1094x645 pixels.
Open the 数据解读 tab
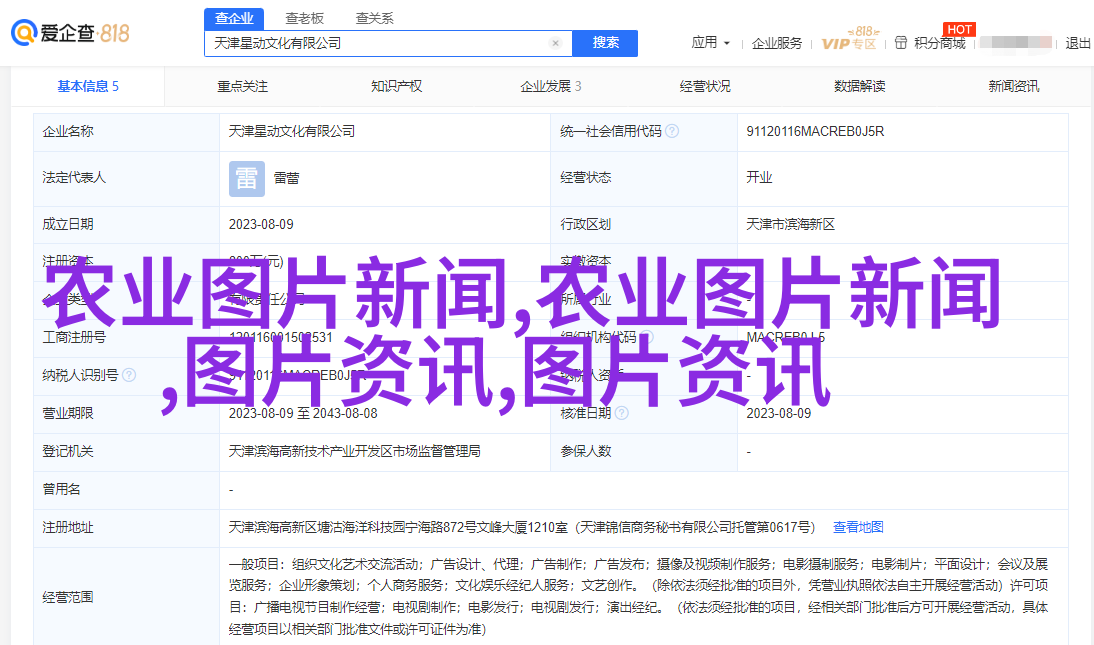click(x=860, y=87)
